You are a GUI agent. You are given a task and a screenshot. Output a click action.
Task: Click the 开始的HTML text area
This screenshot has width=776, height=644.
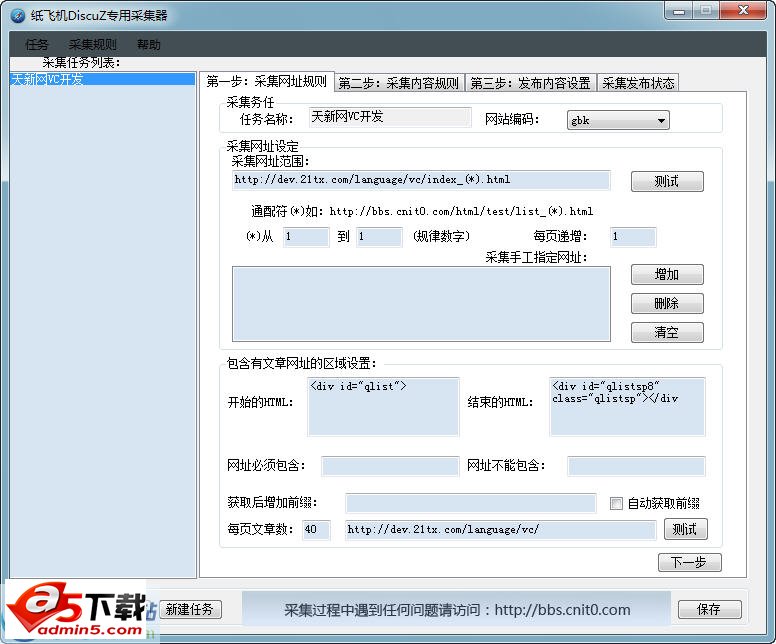pyautogui.click(x=384, y=407)
